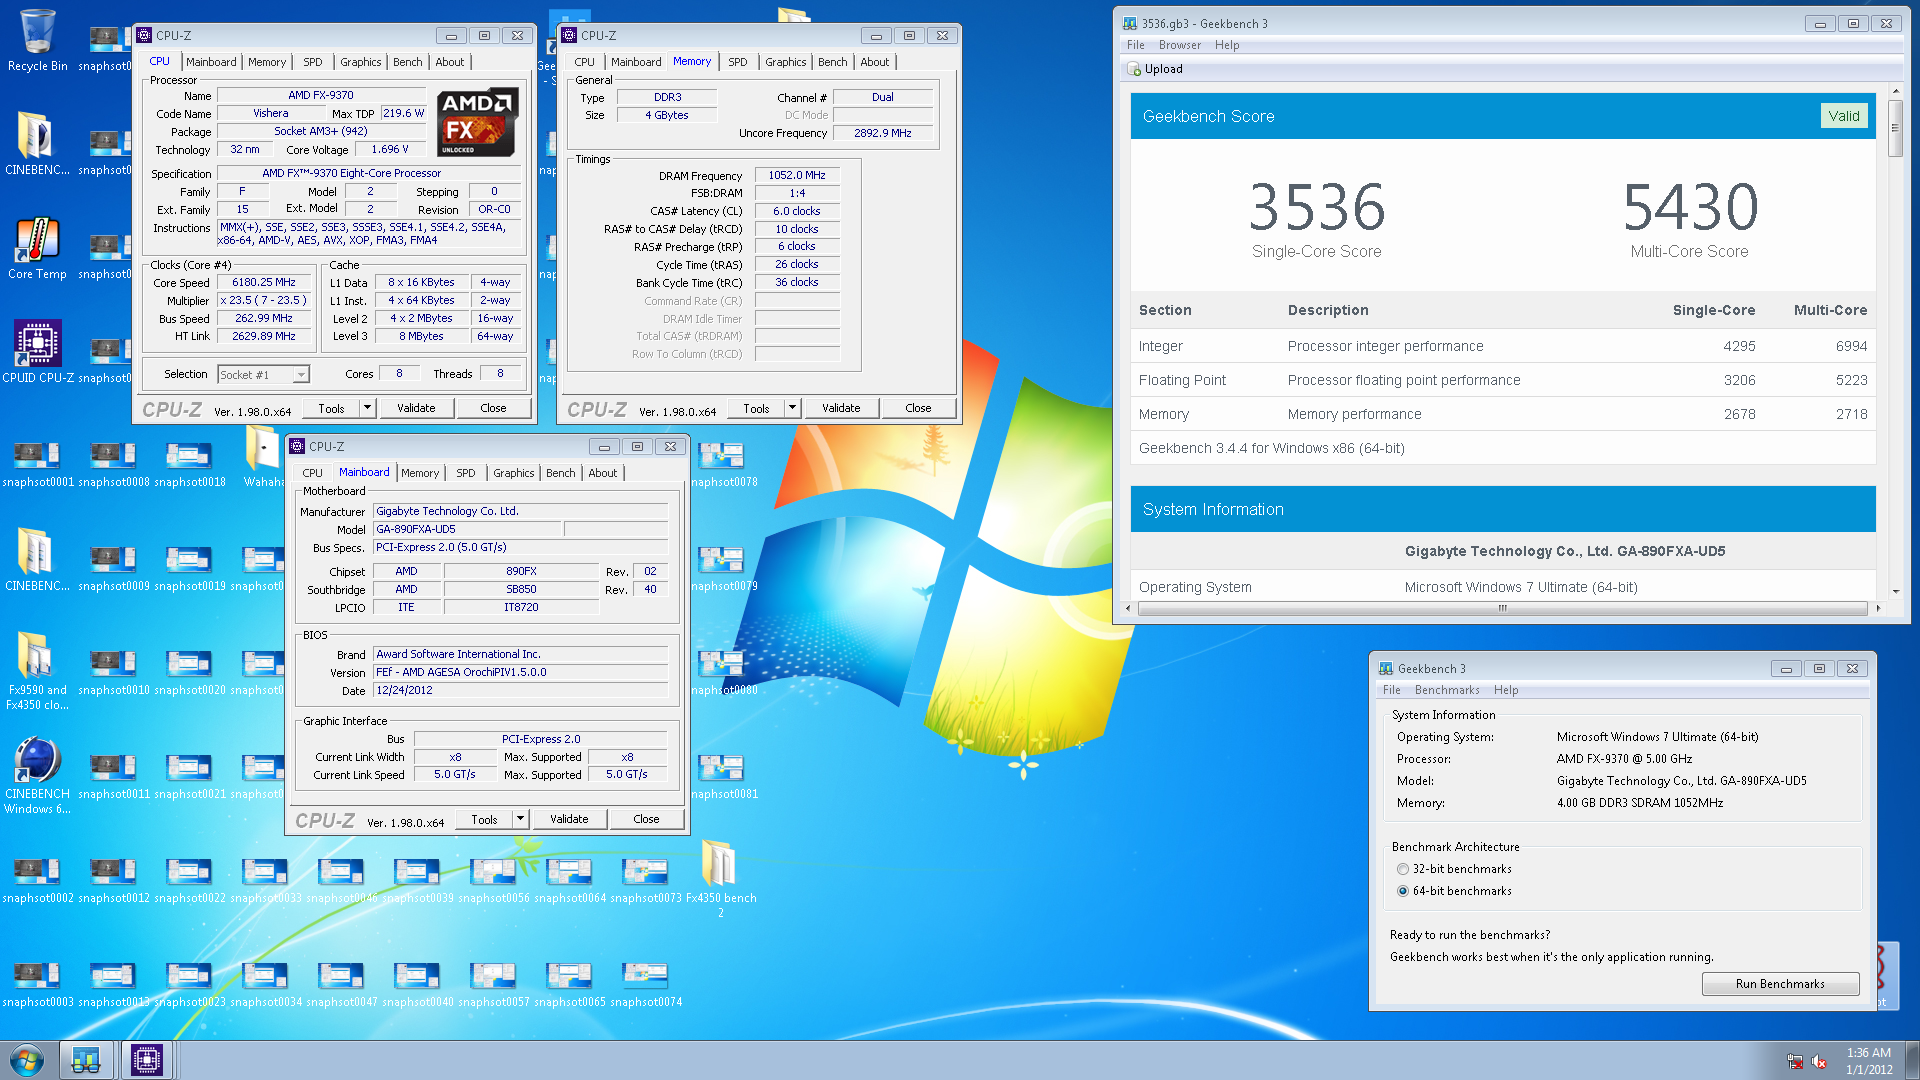
Task: Open the Fx9590 and Fx4350 folder icon
Action: [x=38, y=670]
